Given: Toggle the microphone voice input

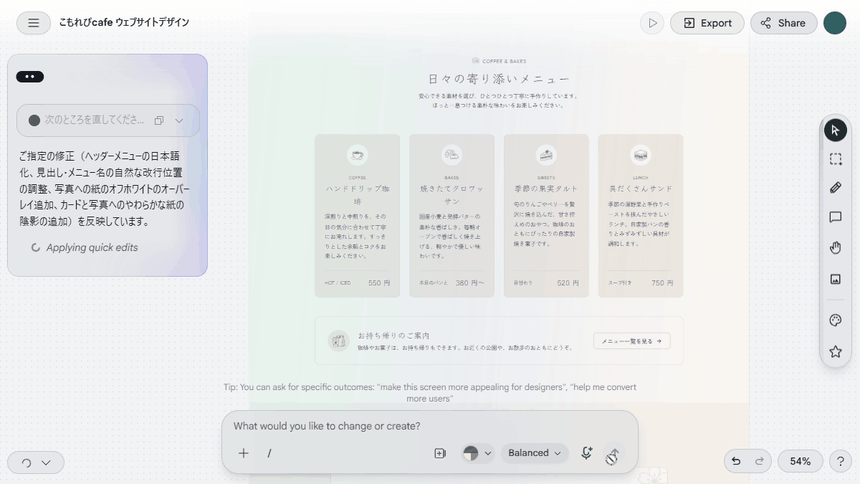Looking at the screenshot, I should point(586,453).
